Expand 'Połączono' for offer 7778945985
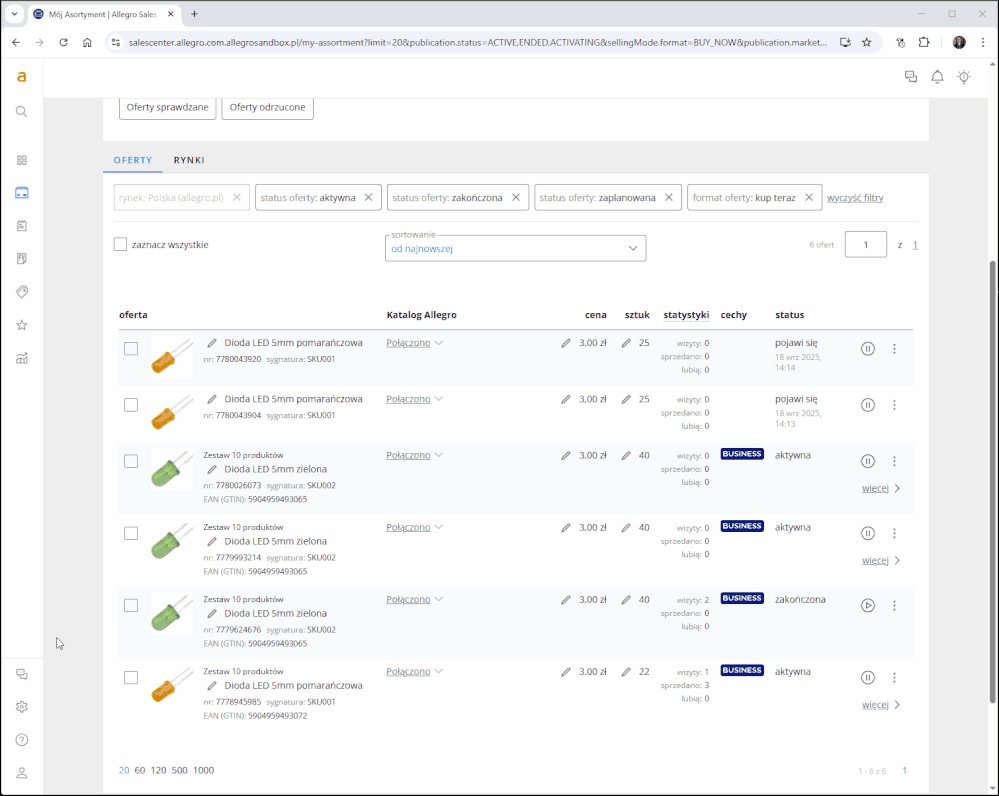The image size is (999, 796). click(414, 672)
